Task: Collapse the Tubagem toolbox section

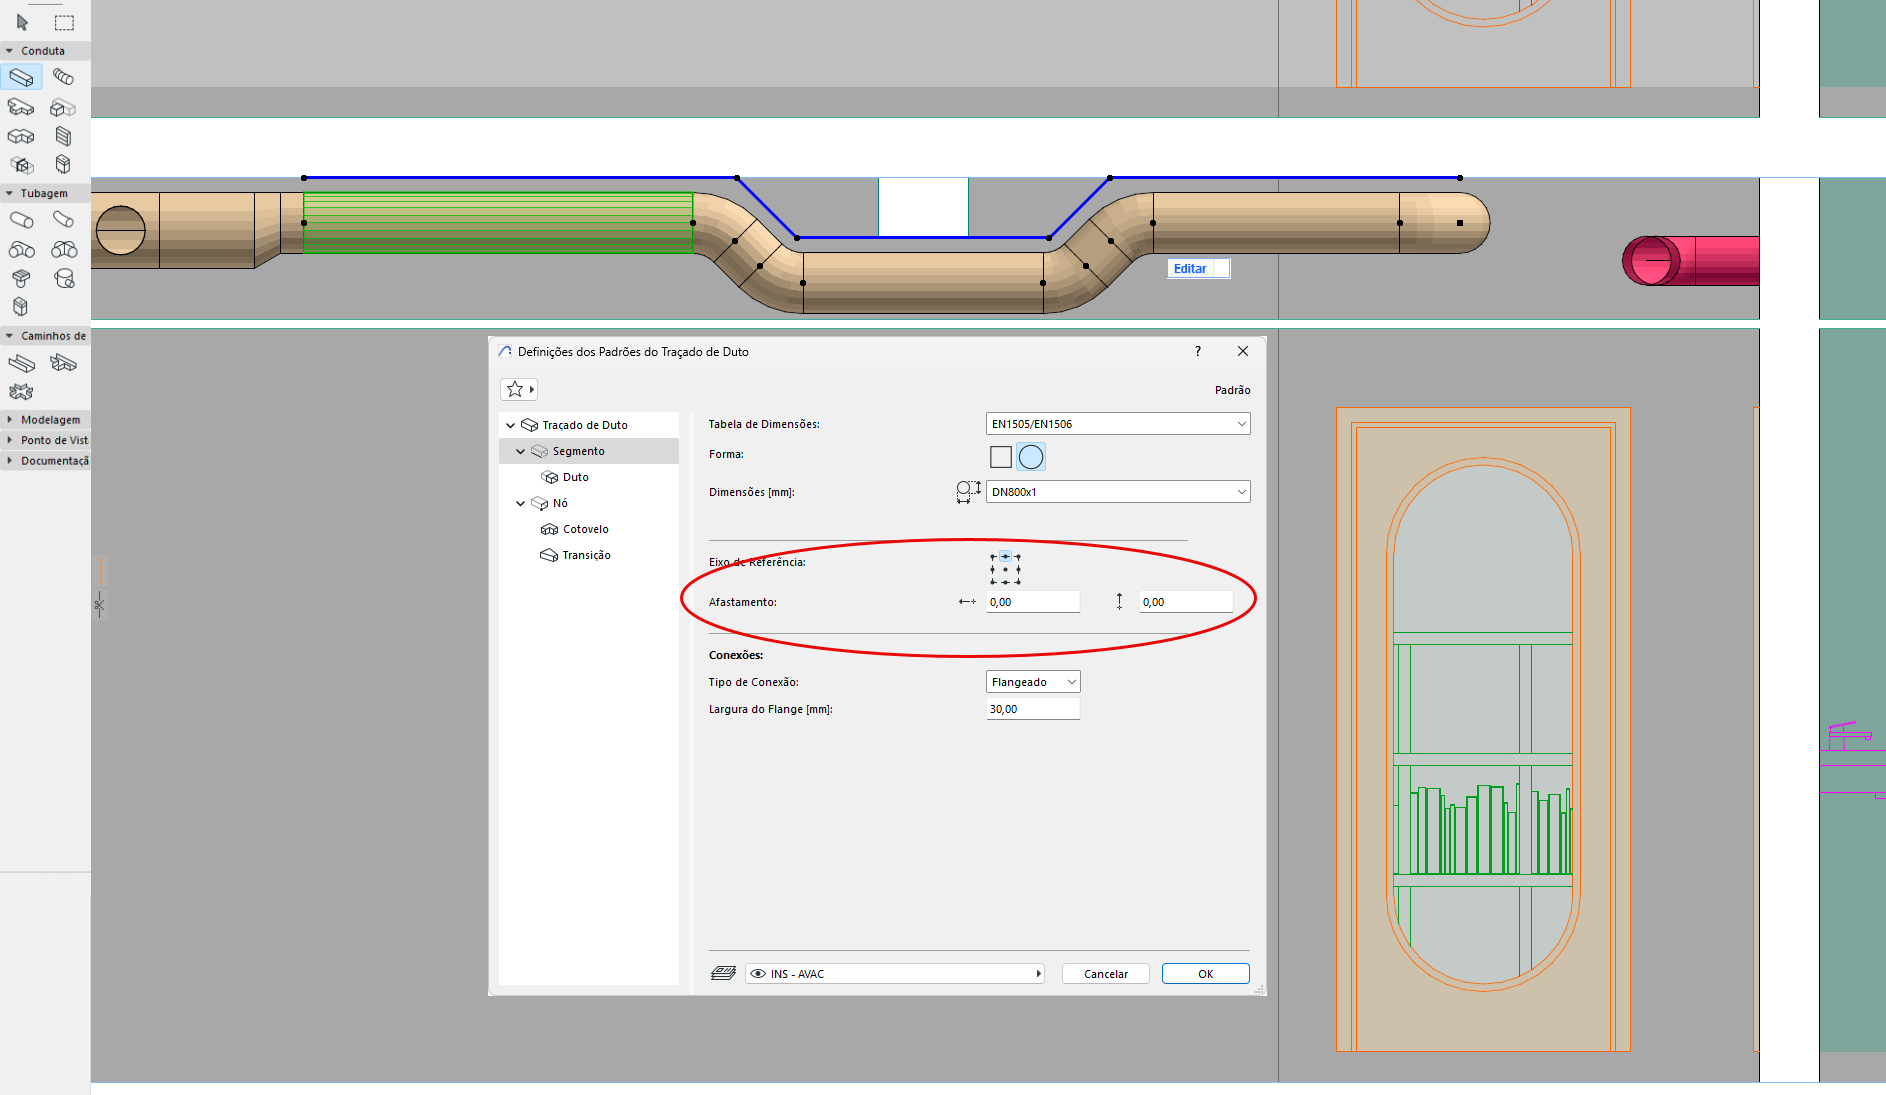Action: (x=10, y=194)
